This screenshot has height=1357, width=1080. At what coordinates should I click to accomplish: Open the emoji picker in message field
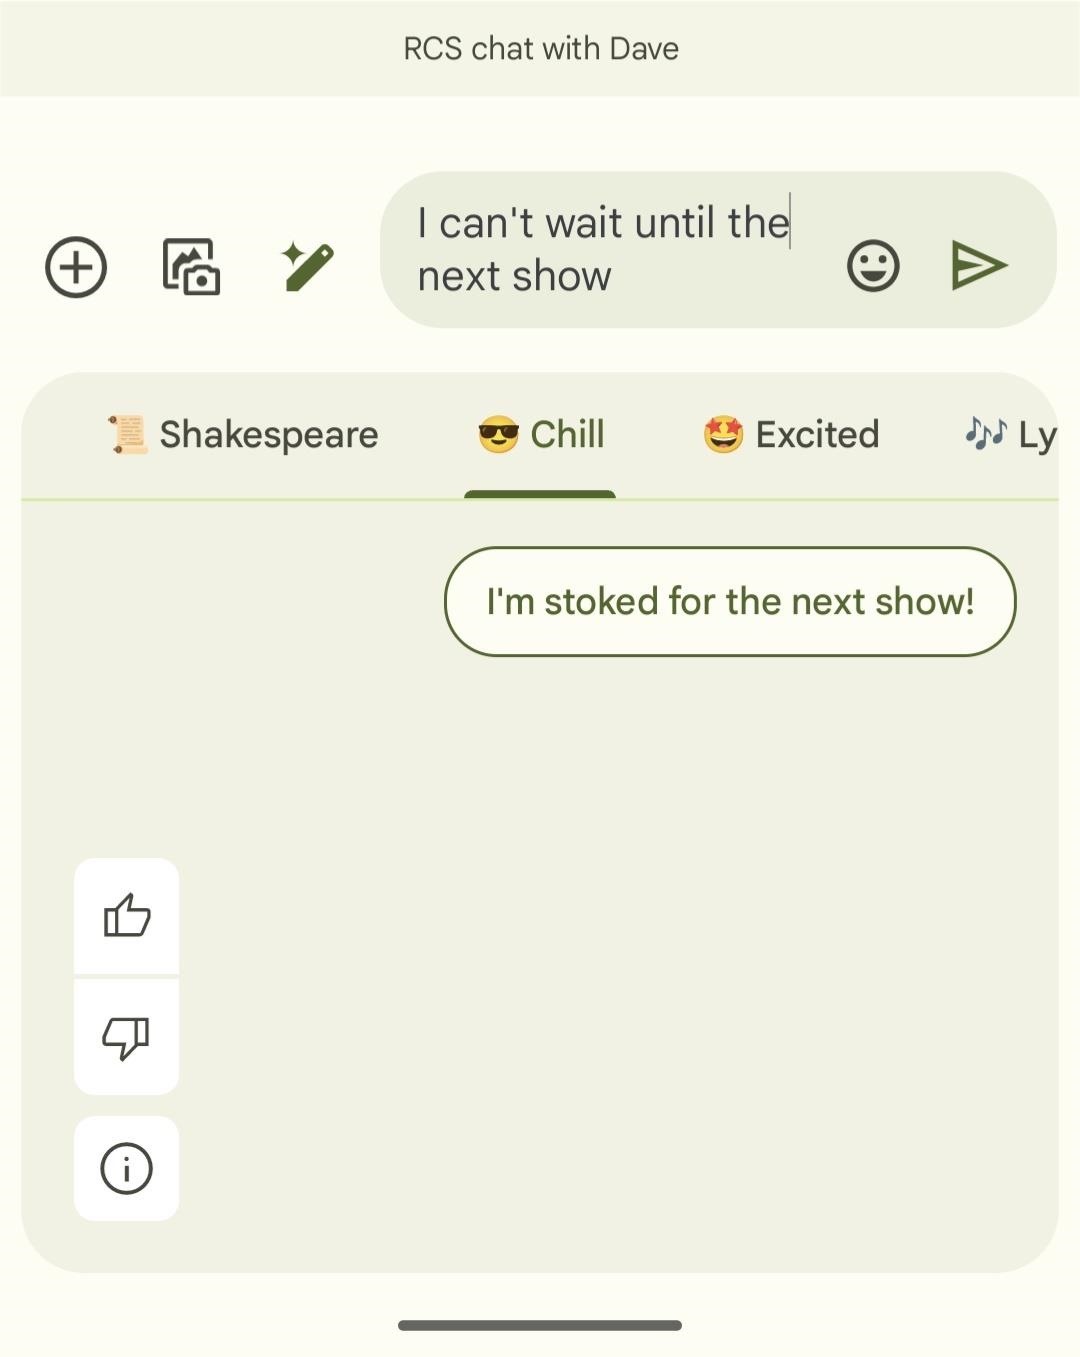[873, 266]
